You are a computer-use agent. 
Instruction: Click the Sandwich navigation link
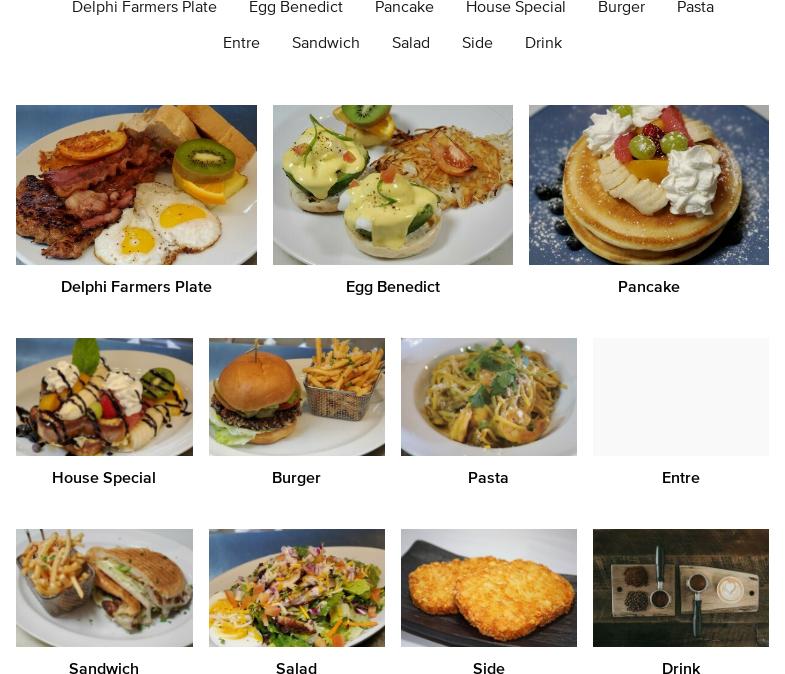pyautogui.click(x=326, y=43)
